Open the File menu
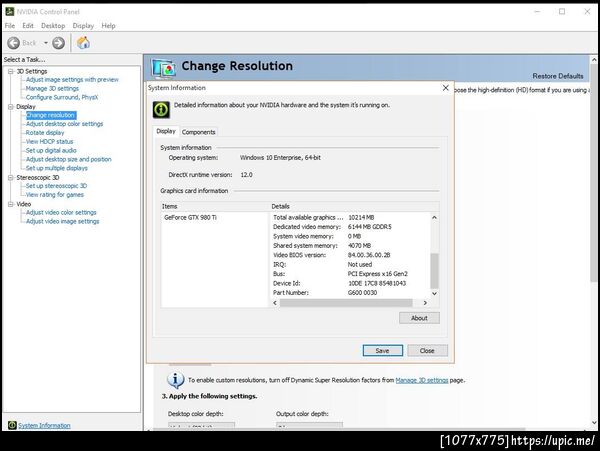The height and width of the screenshot is (451, 600). pos(10,26)
